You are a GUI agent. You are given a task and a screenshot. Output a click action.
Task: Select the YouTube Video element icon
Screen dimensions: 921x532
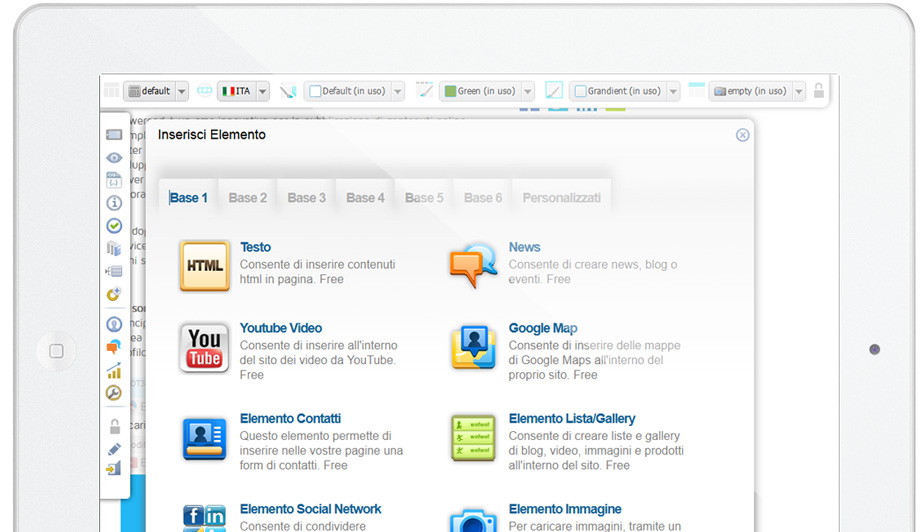point(204,348)
